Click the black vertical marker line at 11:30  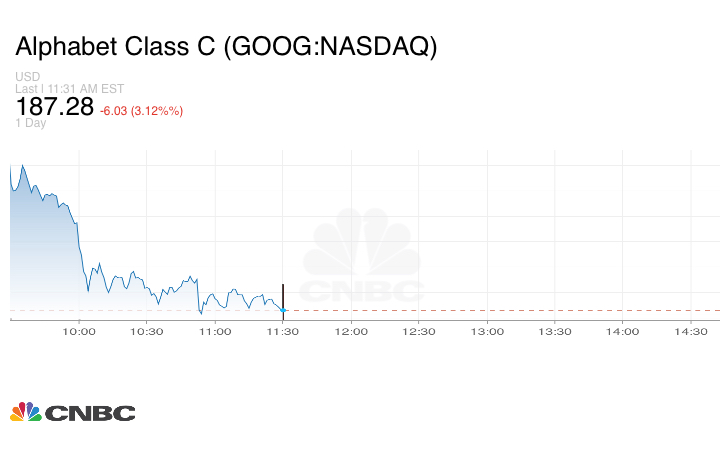coord(283,296)
